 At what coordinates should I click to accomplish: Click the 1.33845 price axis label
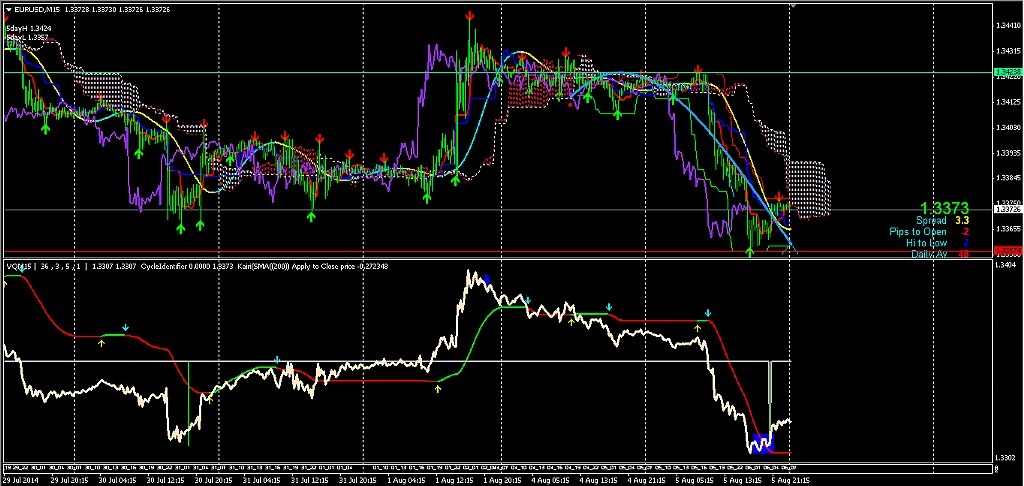(1006, 178)
